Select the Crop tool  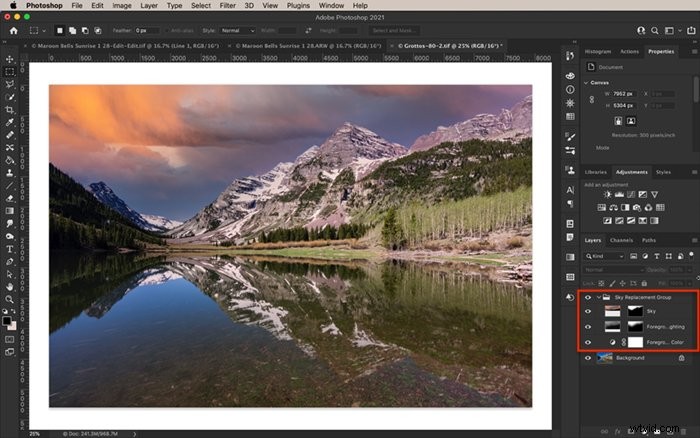click(9, 109)
